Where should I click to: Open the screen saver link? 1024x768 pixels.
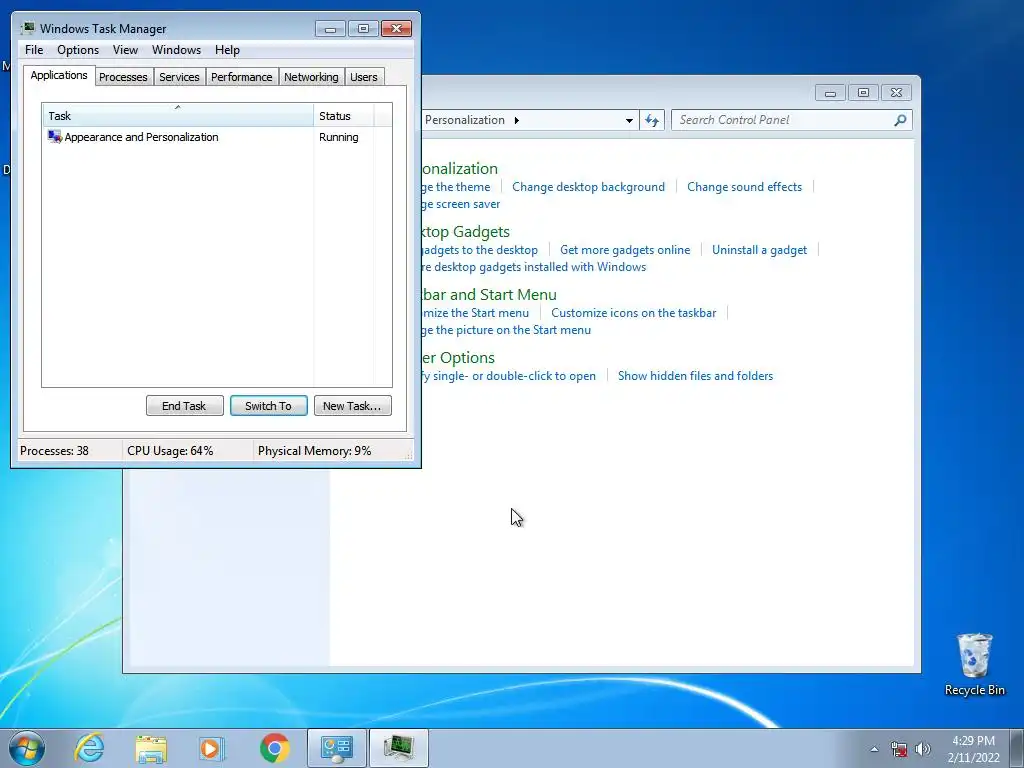[461, 204]
